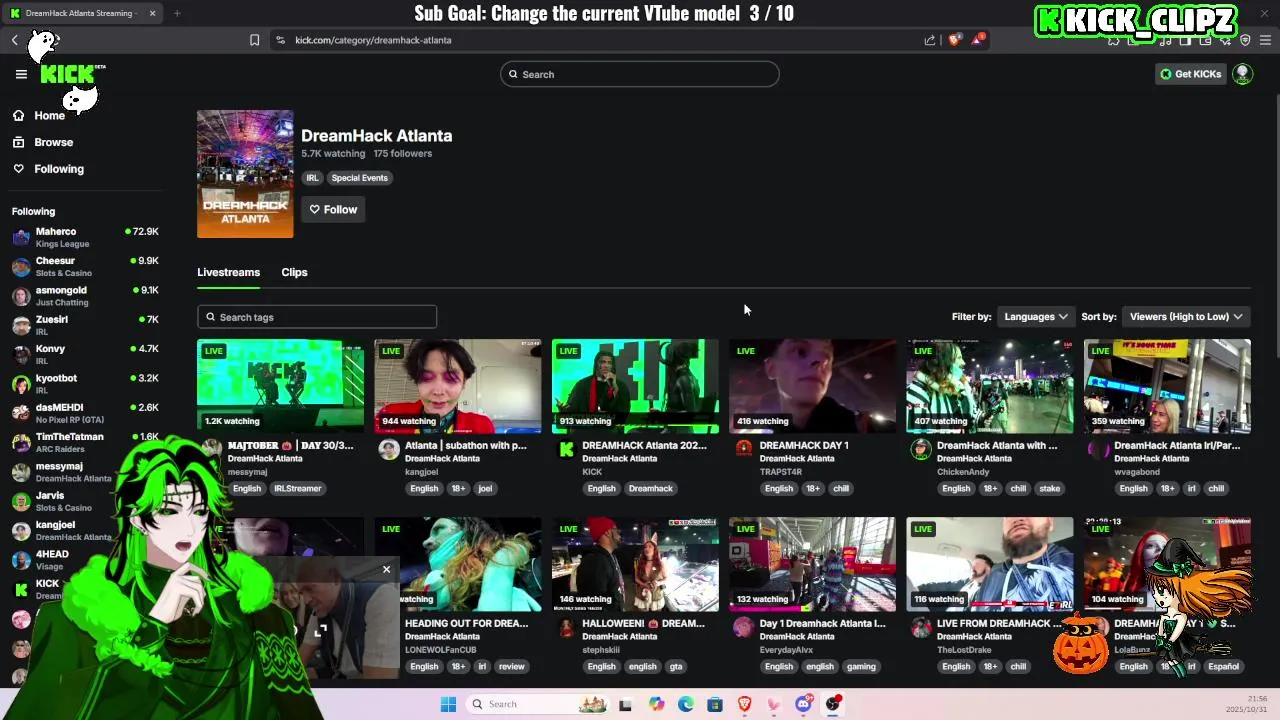This screenshot has height=720, width=1280.
Task: Open the browser extensions puzzle icon
Action: tap(1113, 40)
